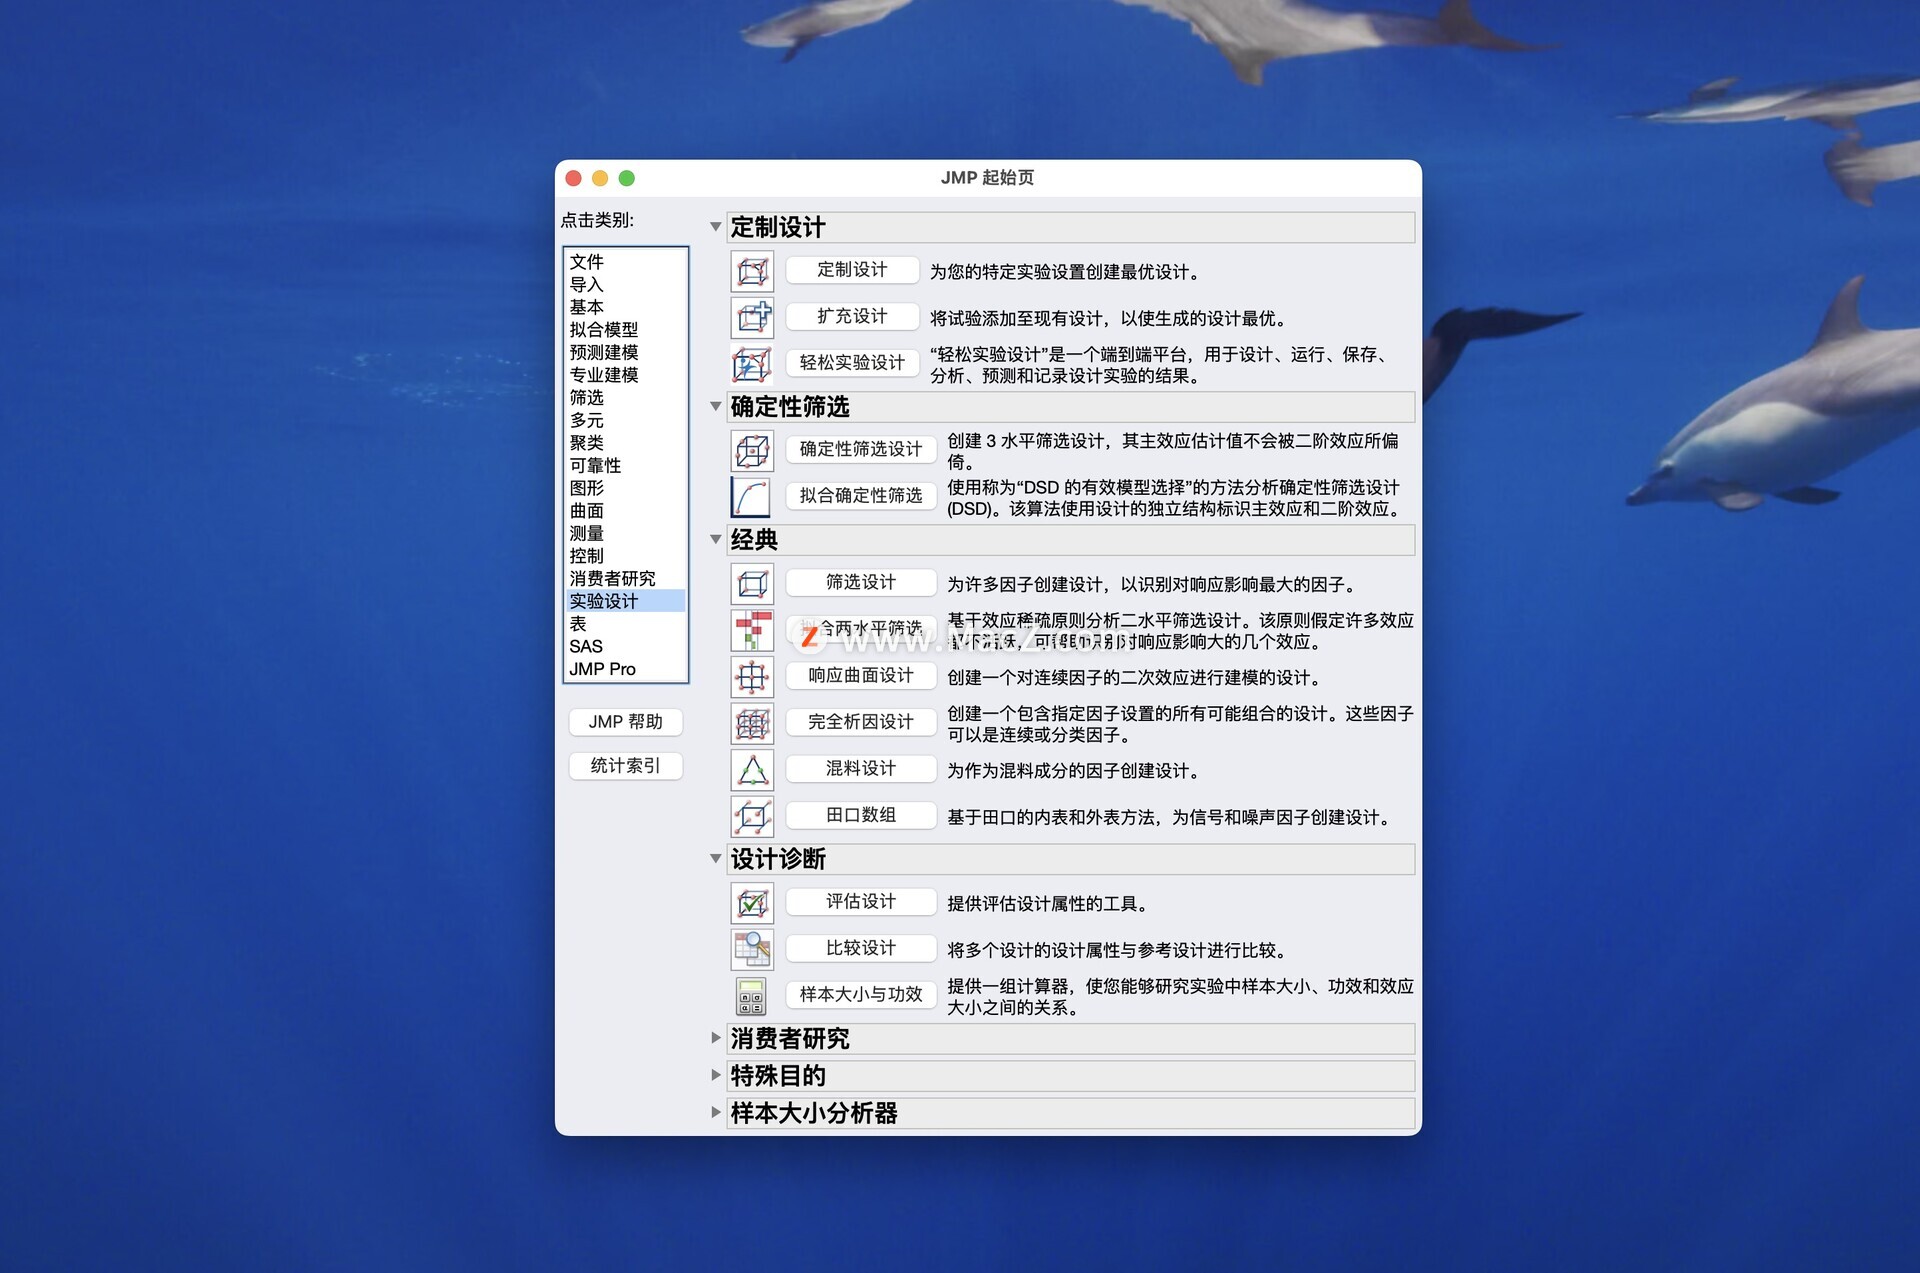The width and height of the screenshot is (1920, 1273).
Task: Click the 完全析因设计 button
Action: point(861,722)
